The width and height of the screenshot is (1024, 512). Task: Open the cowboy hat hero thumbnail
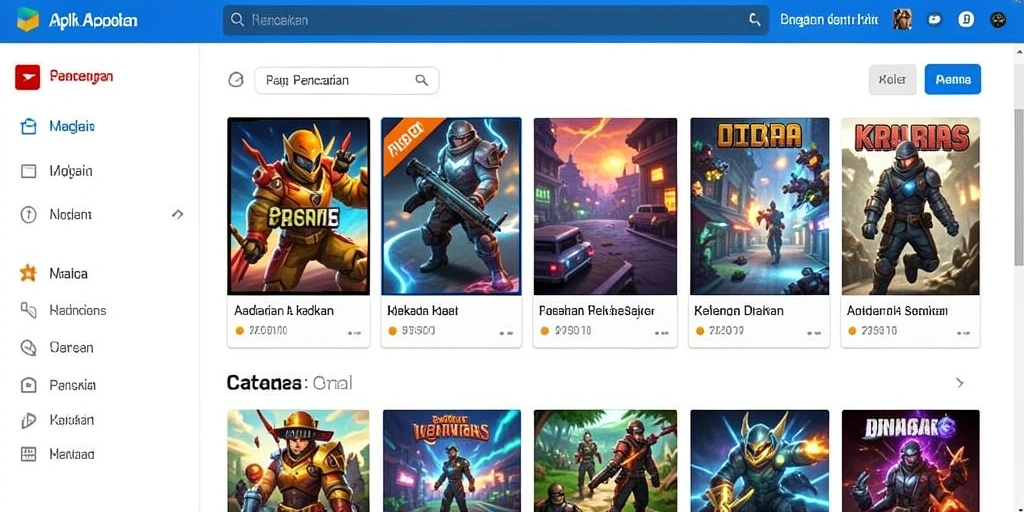298,460
